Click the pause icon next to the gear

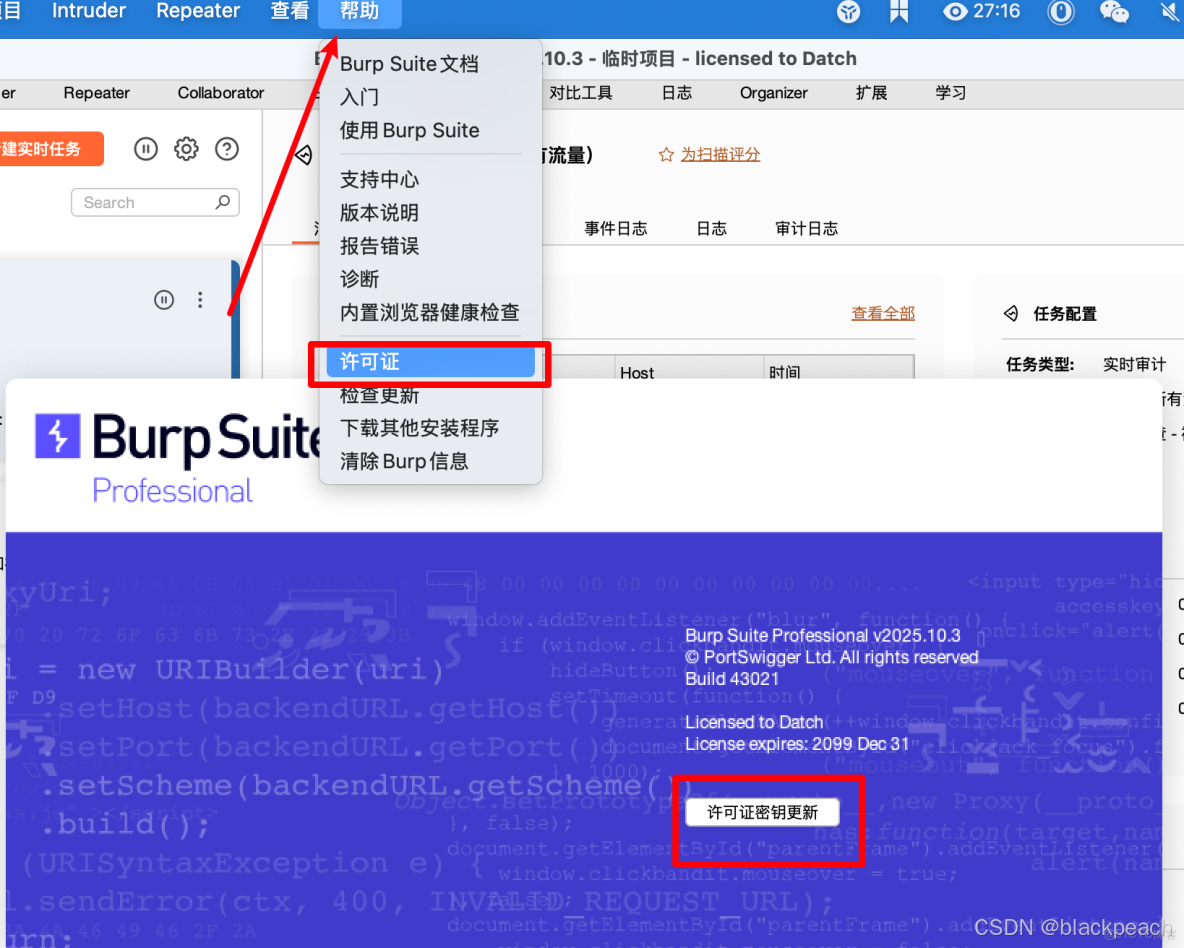(145, 148)
